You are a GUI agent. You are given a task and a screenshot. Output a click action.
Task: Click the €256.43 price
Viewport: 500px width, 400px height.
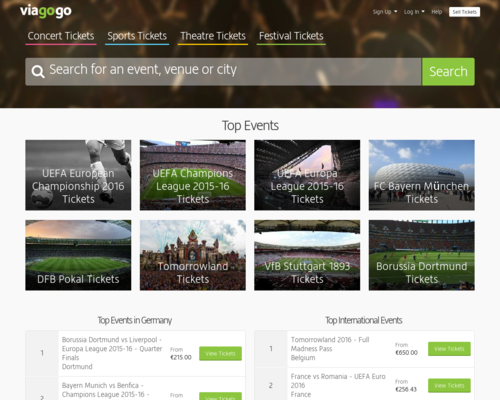[406, 389]
